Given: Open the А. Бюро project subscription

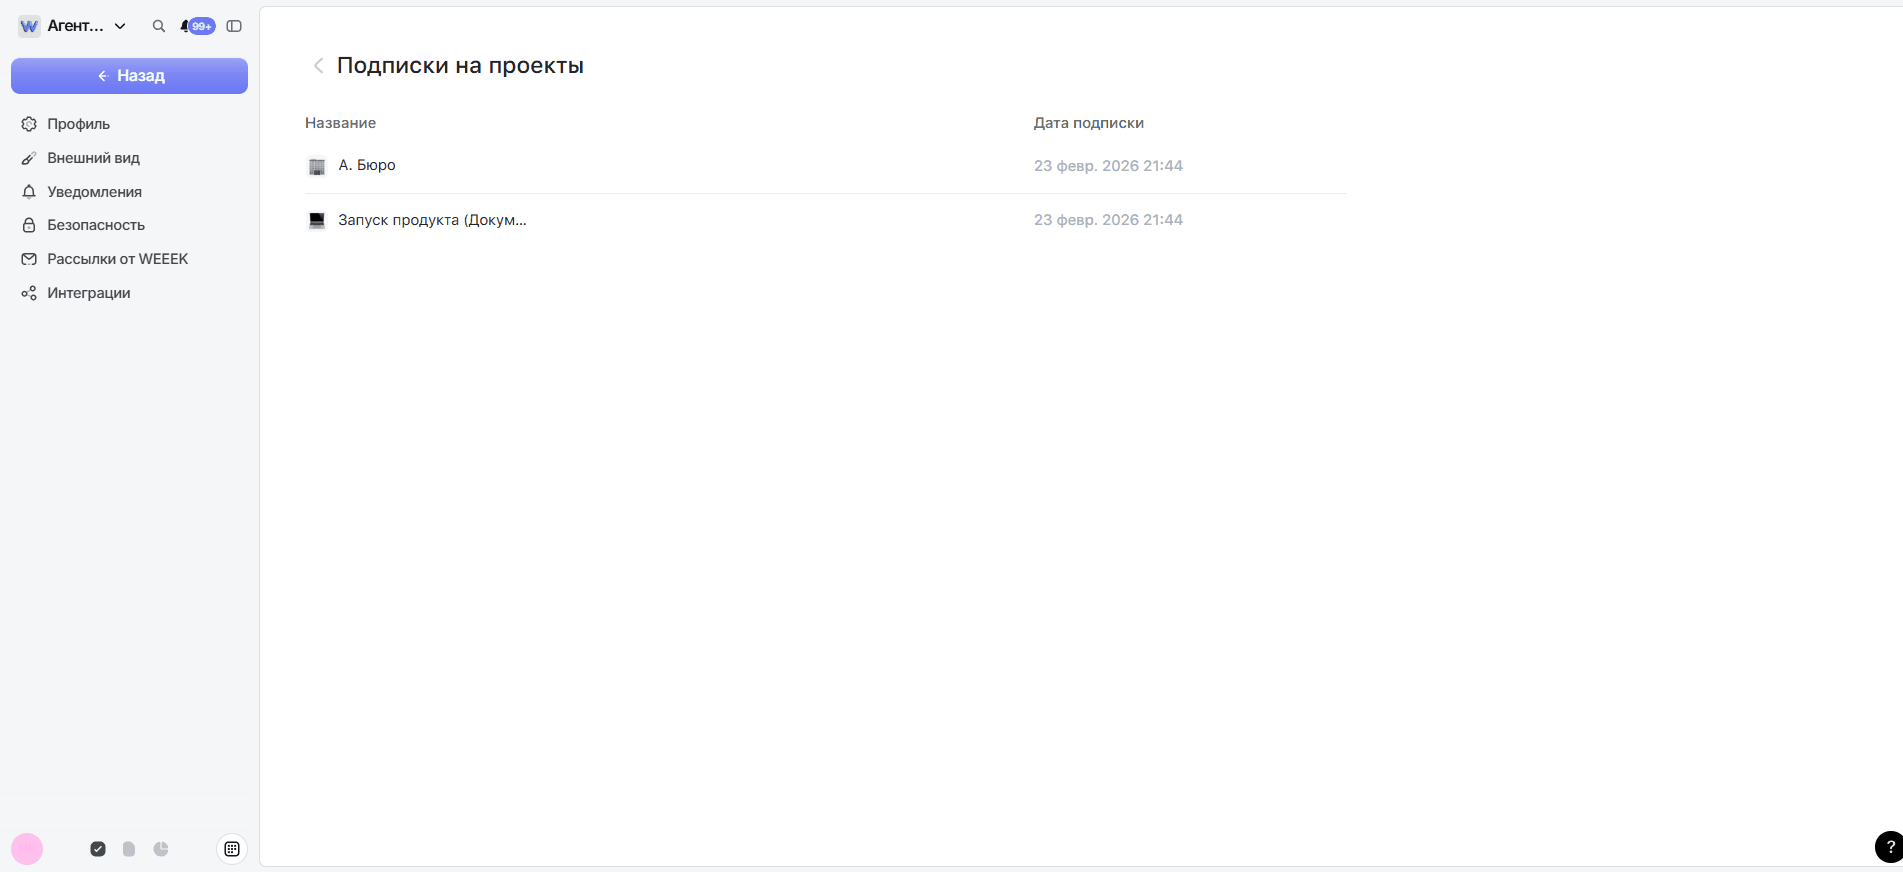Looking at the screenshot, I should pyautogui.click(x=366, y=166).
